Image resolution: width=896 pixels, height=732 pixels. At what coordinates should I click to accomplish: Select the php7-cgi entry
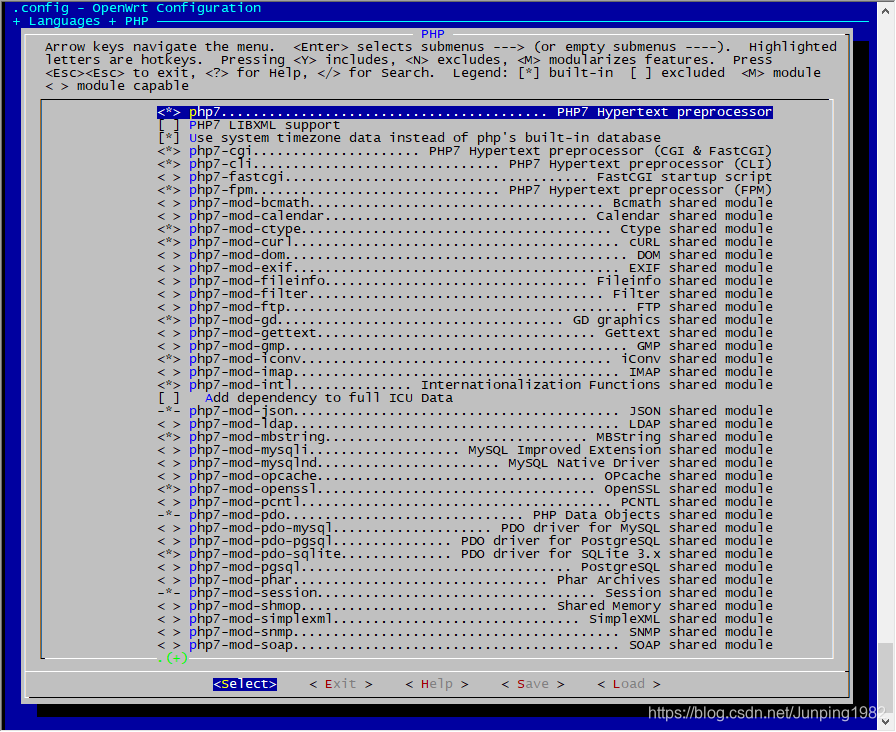[465, 151]
